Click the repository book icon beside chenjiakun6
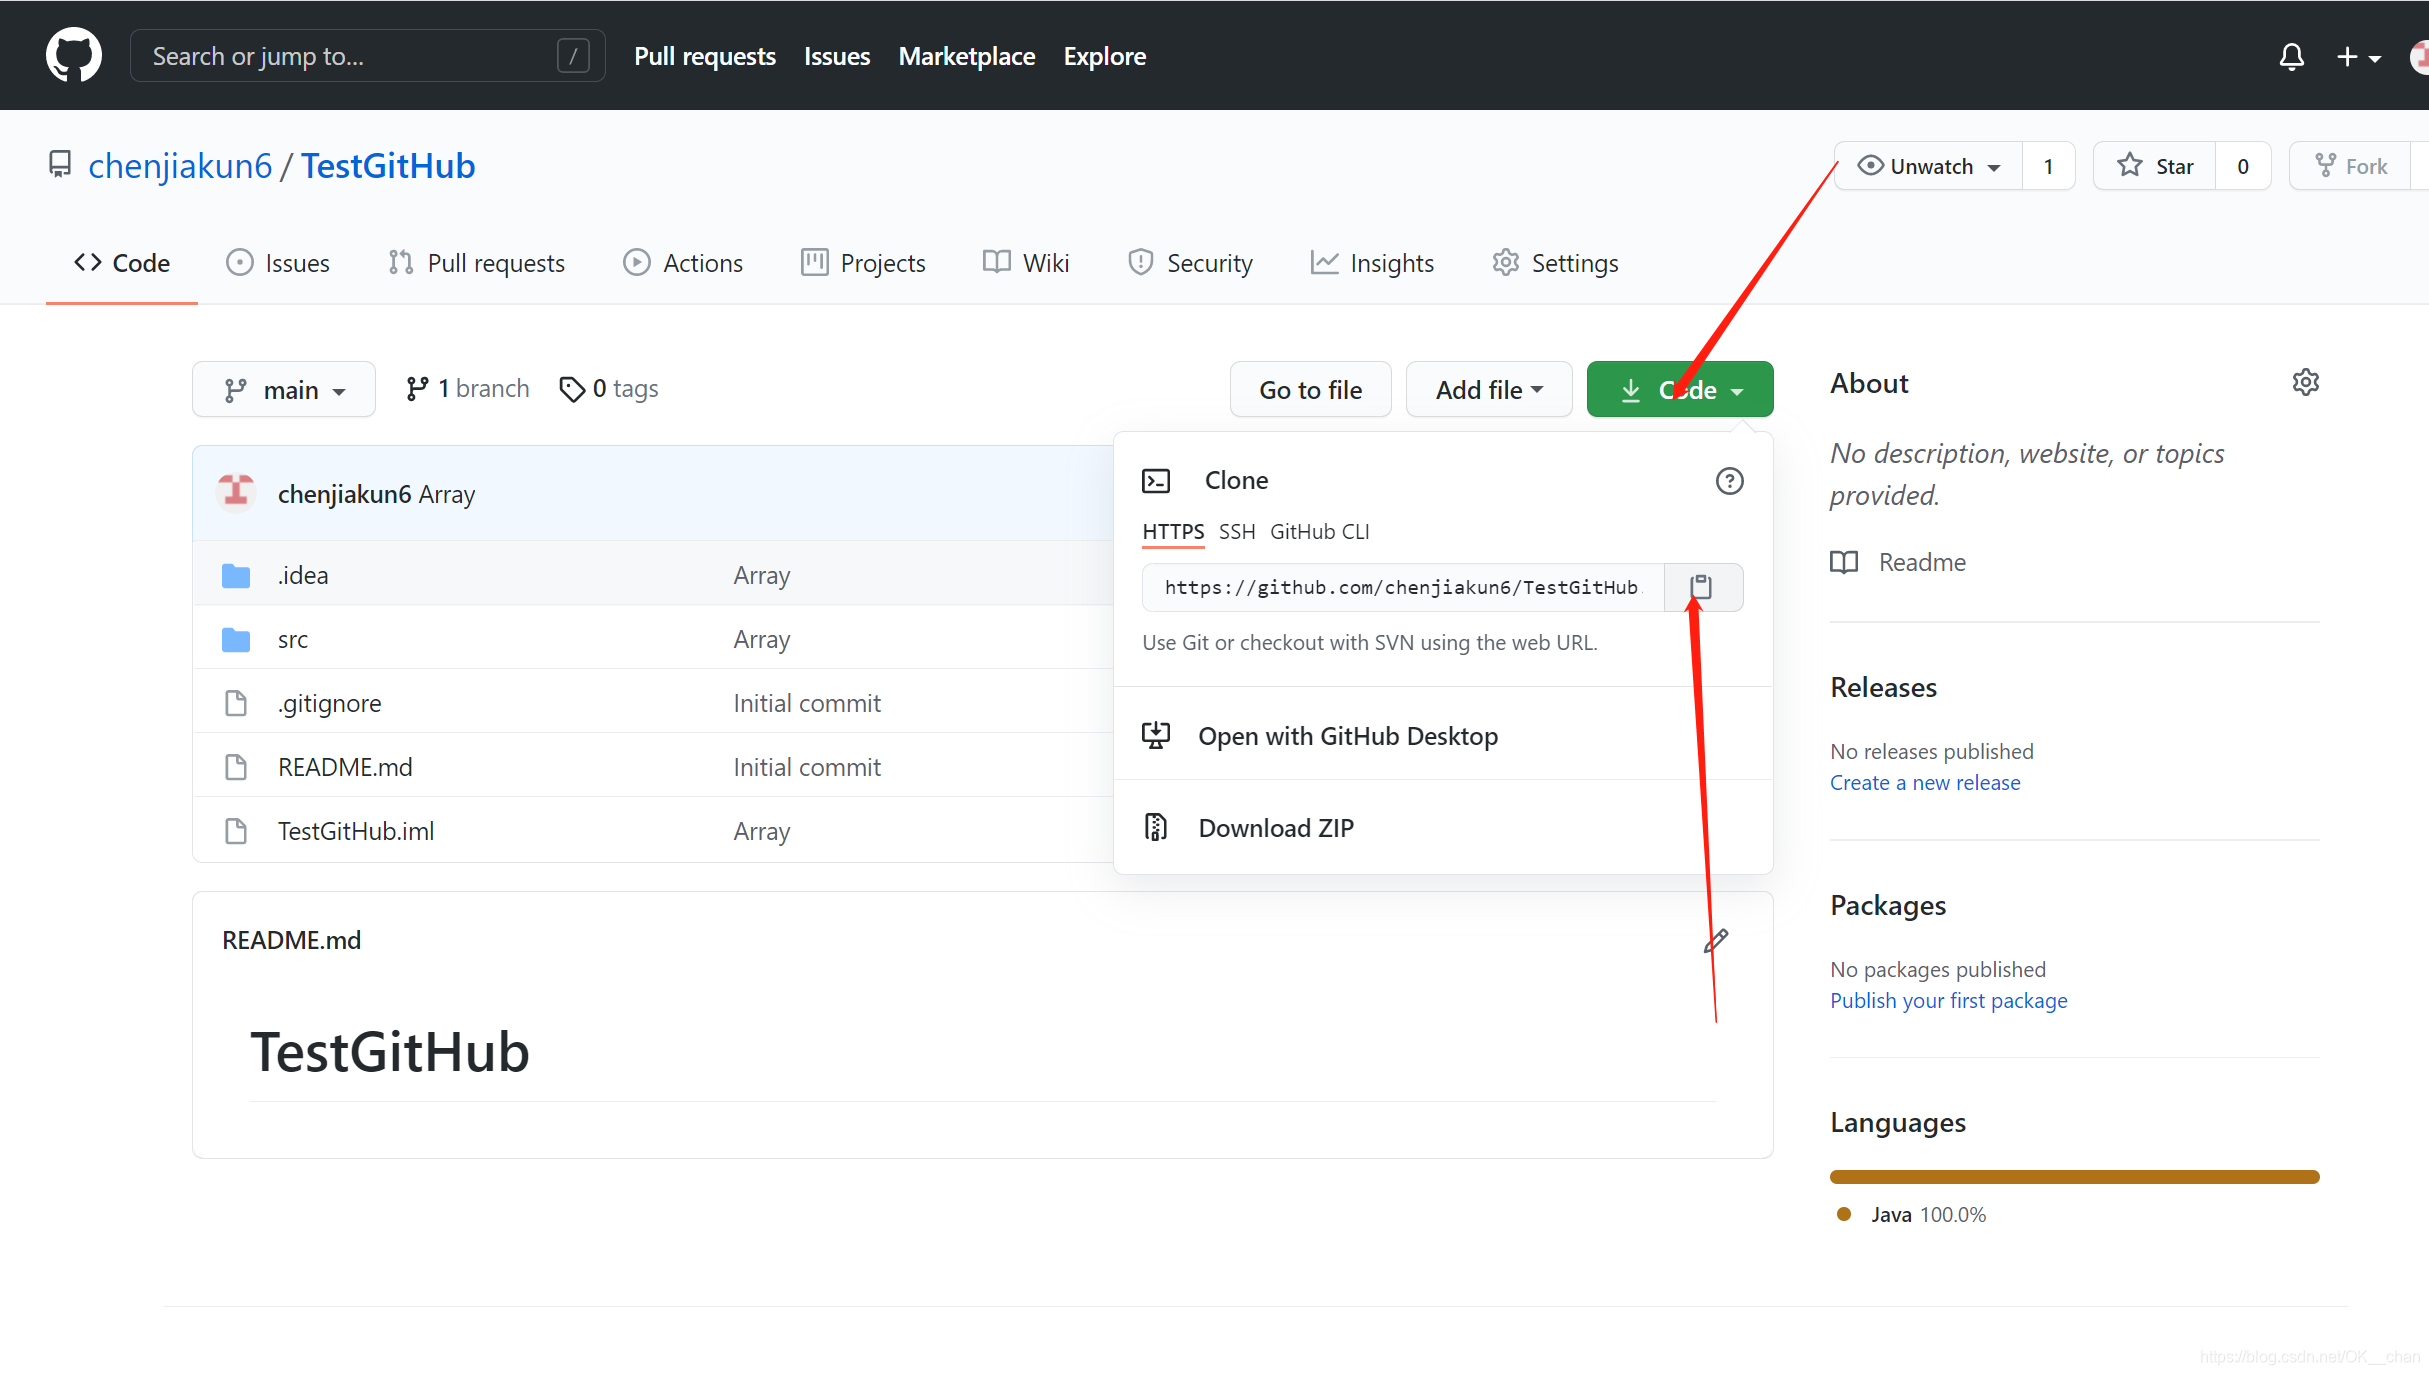The image size is (2429, 1375). click(60, 164)
